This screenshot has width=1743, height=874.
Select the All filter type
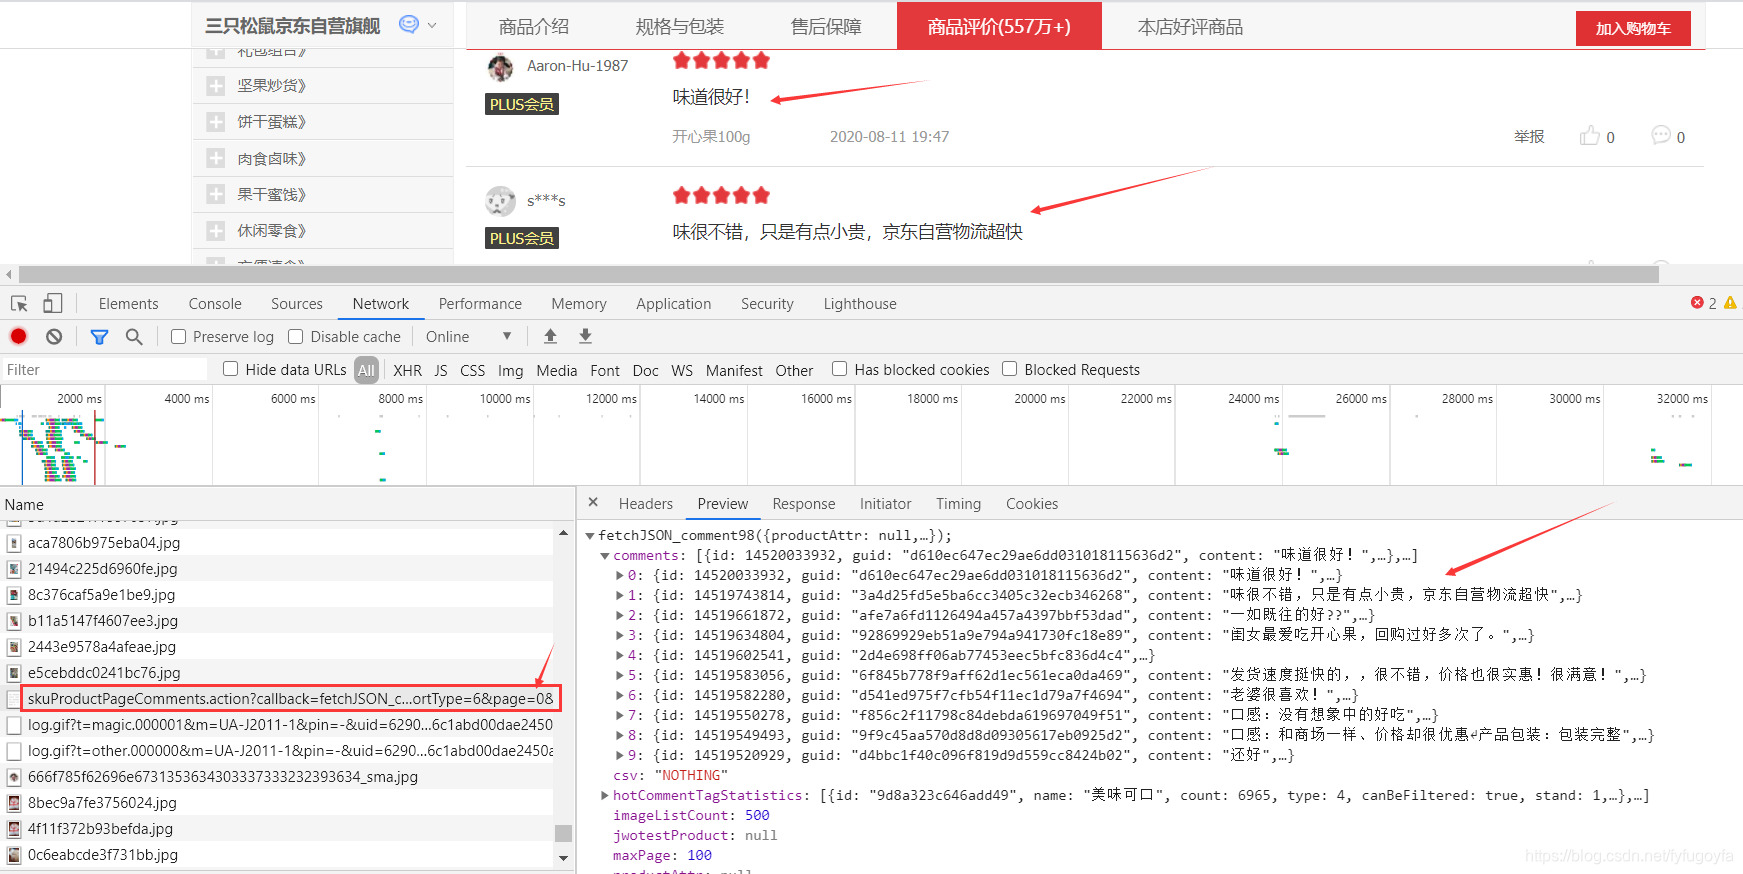click(x=366, y=370)
